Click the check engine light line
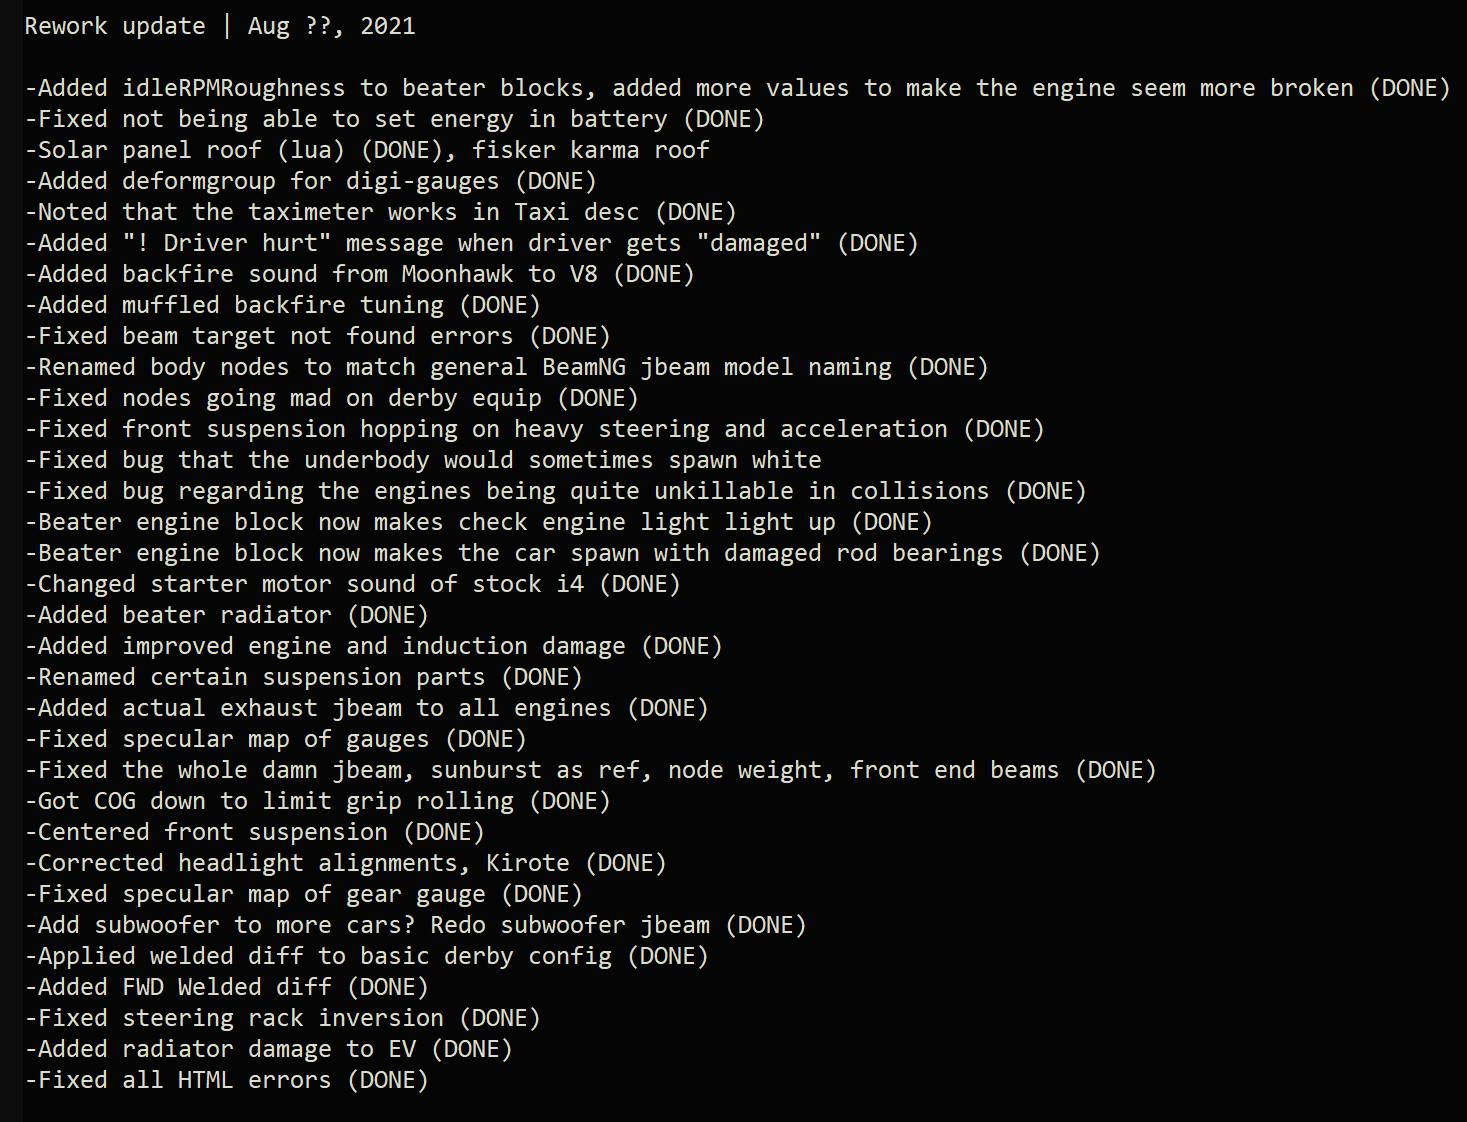Viewport: 1467px width, 1122px height. pos(478,523)
